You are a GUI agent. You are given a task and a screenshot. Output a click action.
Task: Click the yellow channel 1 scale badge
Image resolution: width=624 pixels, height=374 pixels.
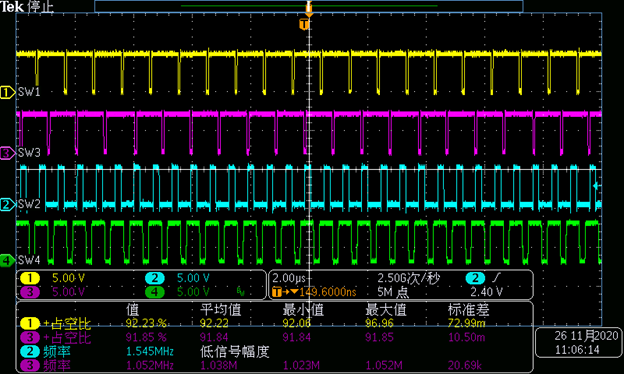coord(30,278)
